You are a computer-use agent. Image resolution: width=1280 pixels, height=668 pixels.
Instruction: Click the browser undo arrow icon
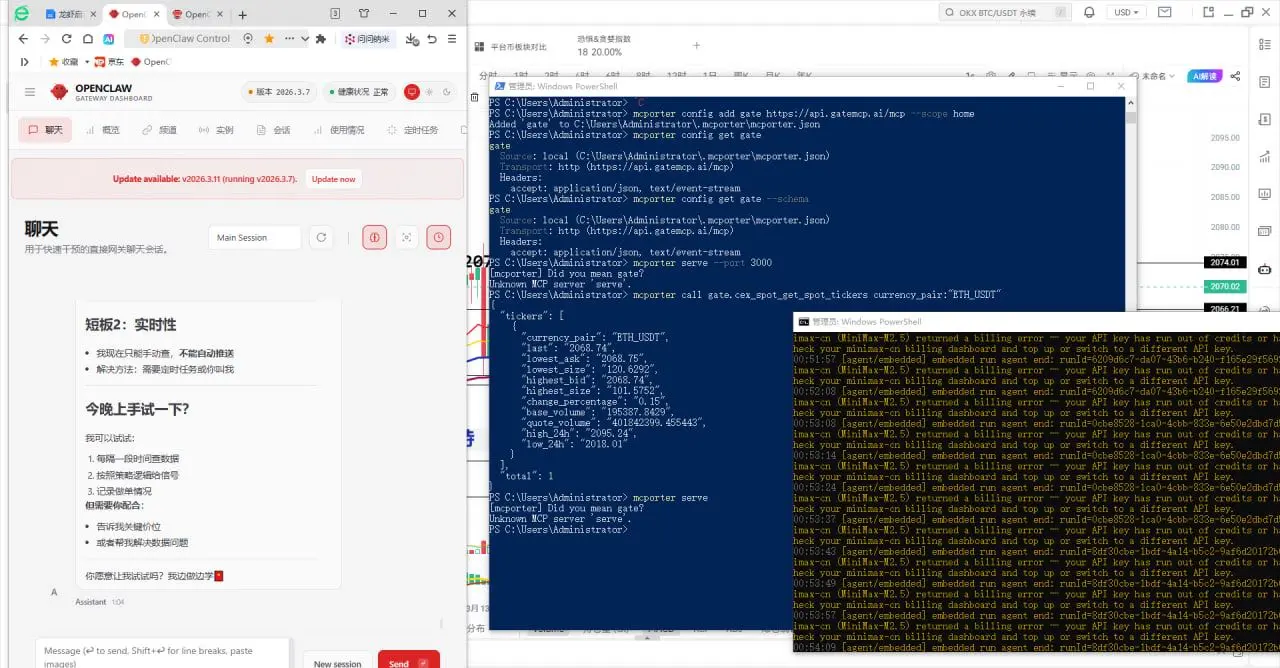click(x=431, y=38)
